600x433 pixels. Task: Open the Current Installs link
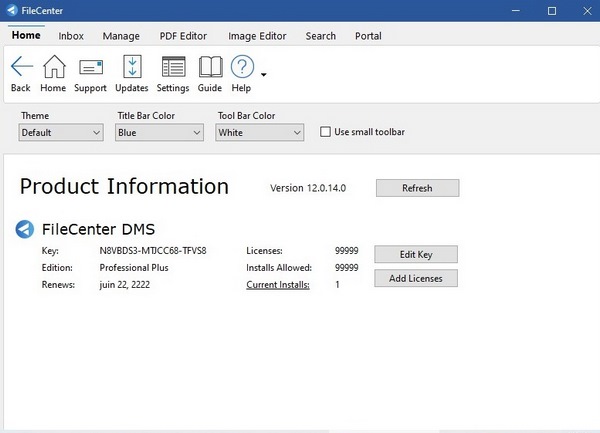point(278,285)
